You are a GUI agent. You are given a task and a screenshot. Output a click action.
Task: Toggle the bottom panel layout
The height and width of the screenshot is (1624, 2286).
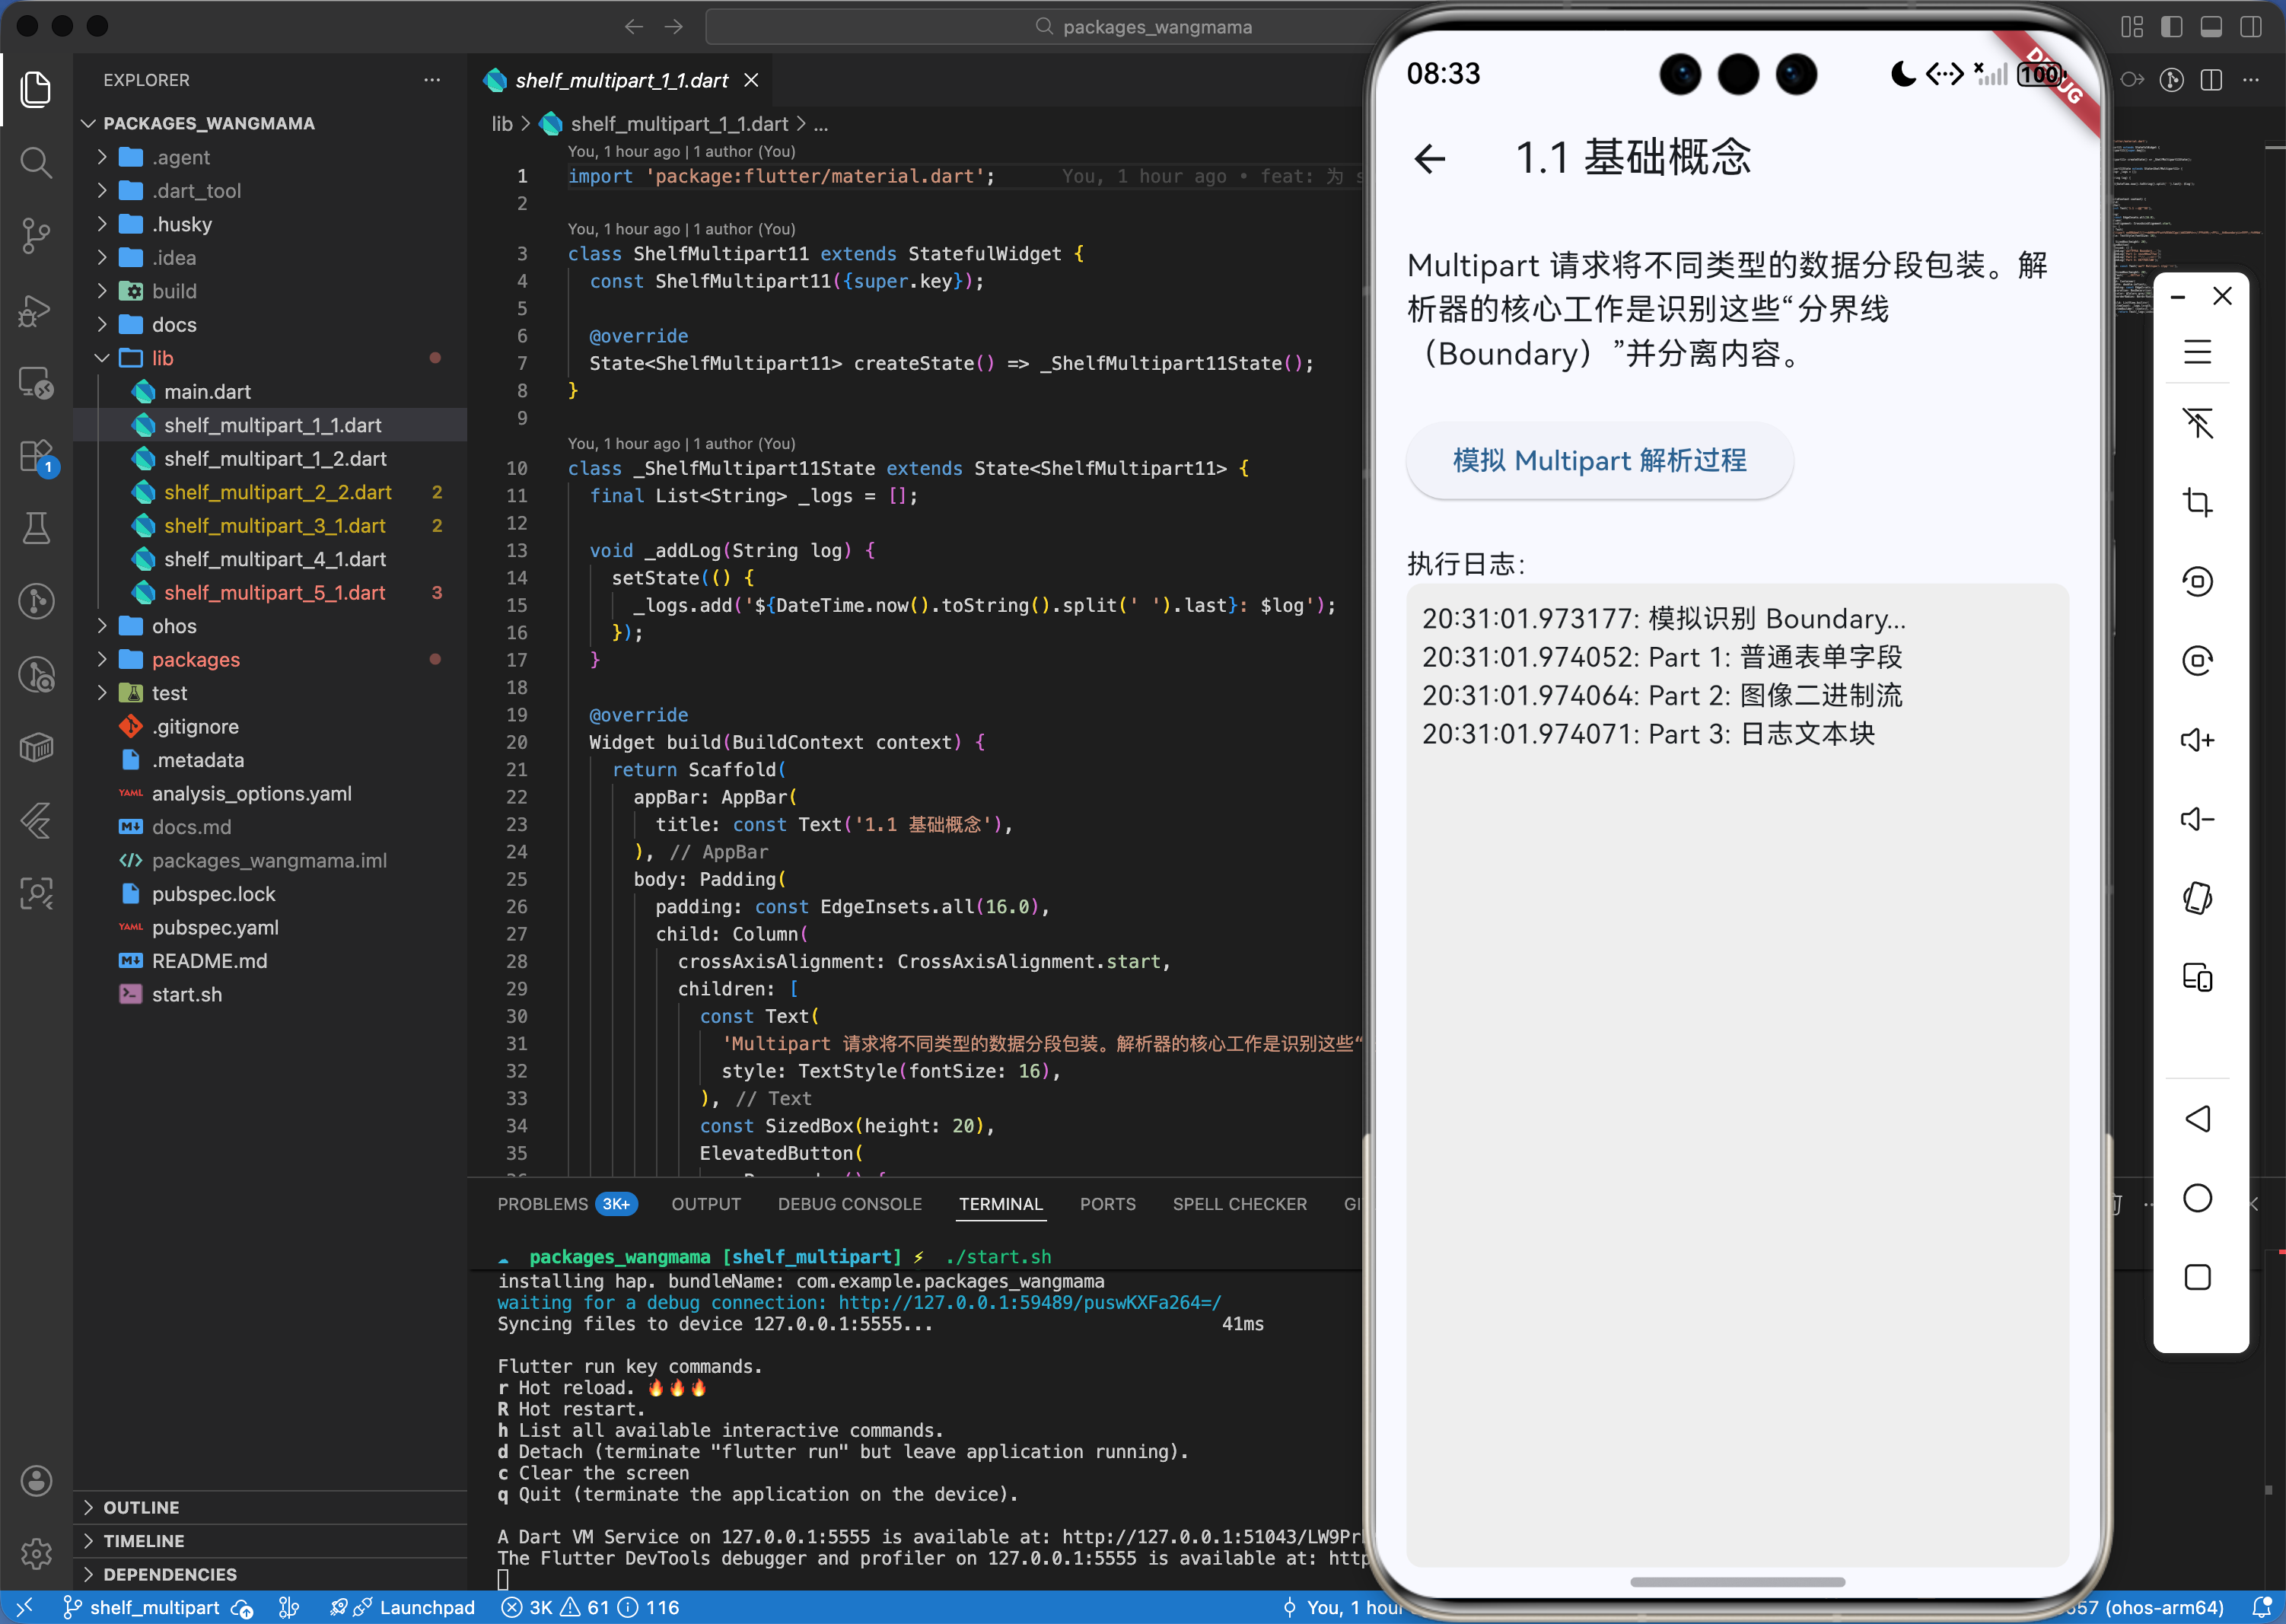click(2211, 27)
